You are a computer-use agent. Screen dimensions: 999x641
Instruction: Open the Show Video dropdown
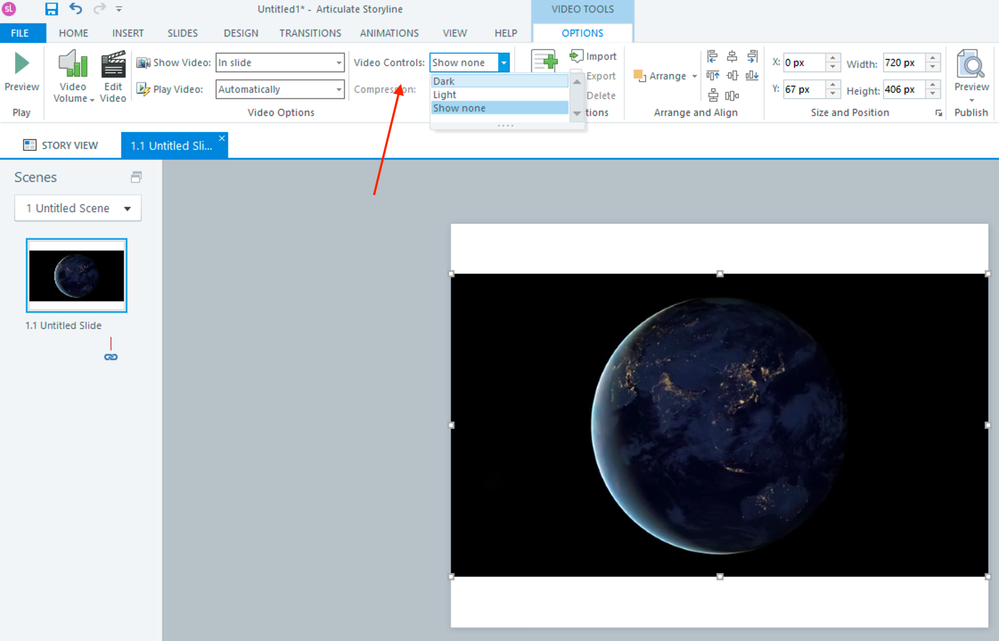pyautogui.click(x=280, y=63)
